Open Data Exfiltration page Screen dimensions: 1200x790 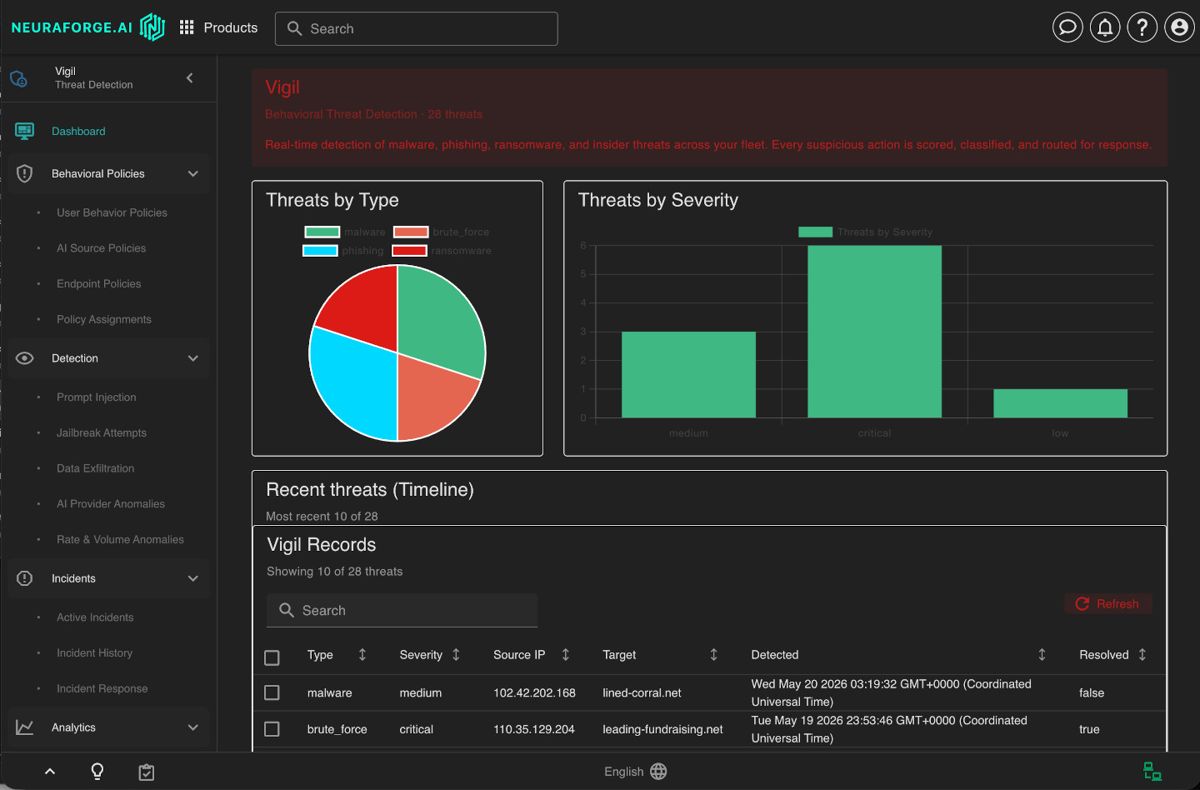[95, 469]
